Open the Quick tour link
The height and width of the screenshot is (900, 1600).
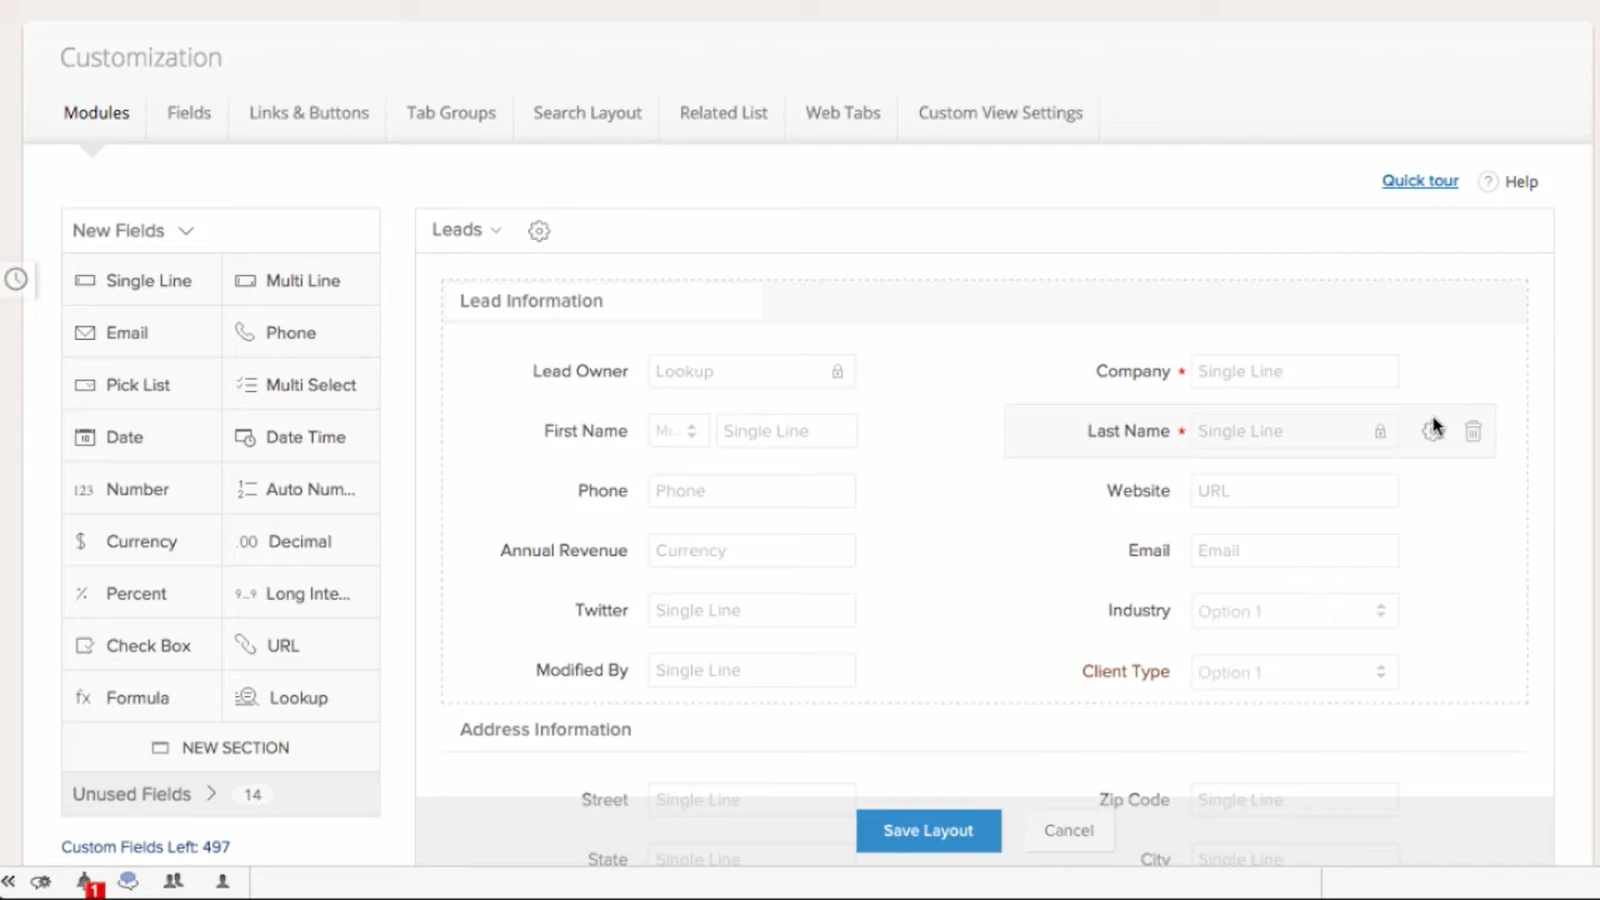click(1420, 181)
